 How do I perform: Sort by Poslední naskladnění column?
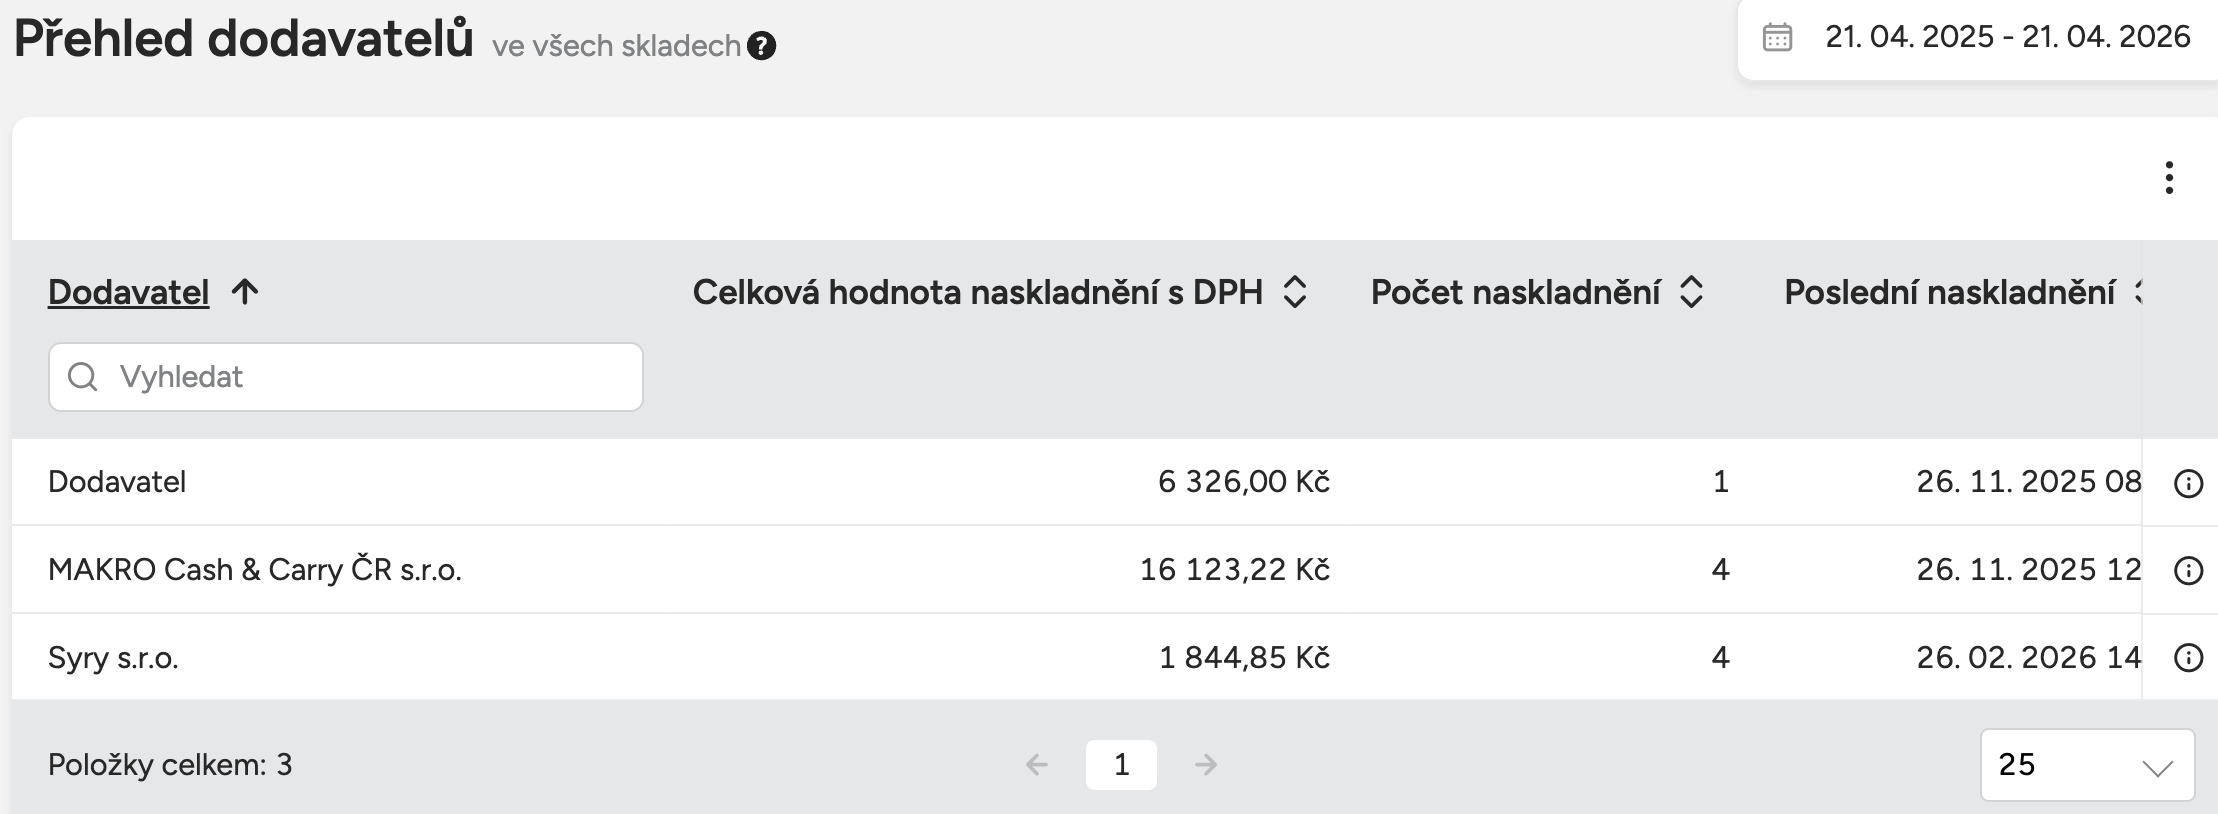point(2134,292)
